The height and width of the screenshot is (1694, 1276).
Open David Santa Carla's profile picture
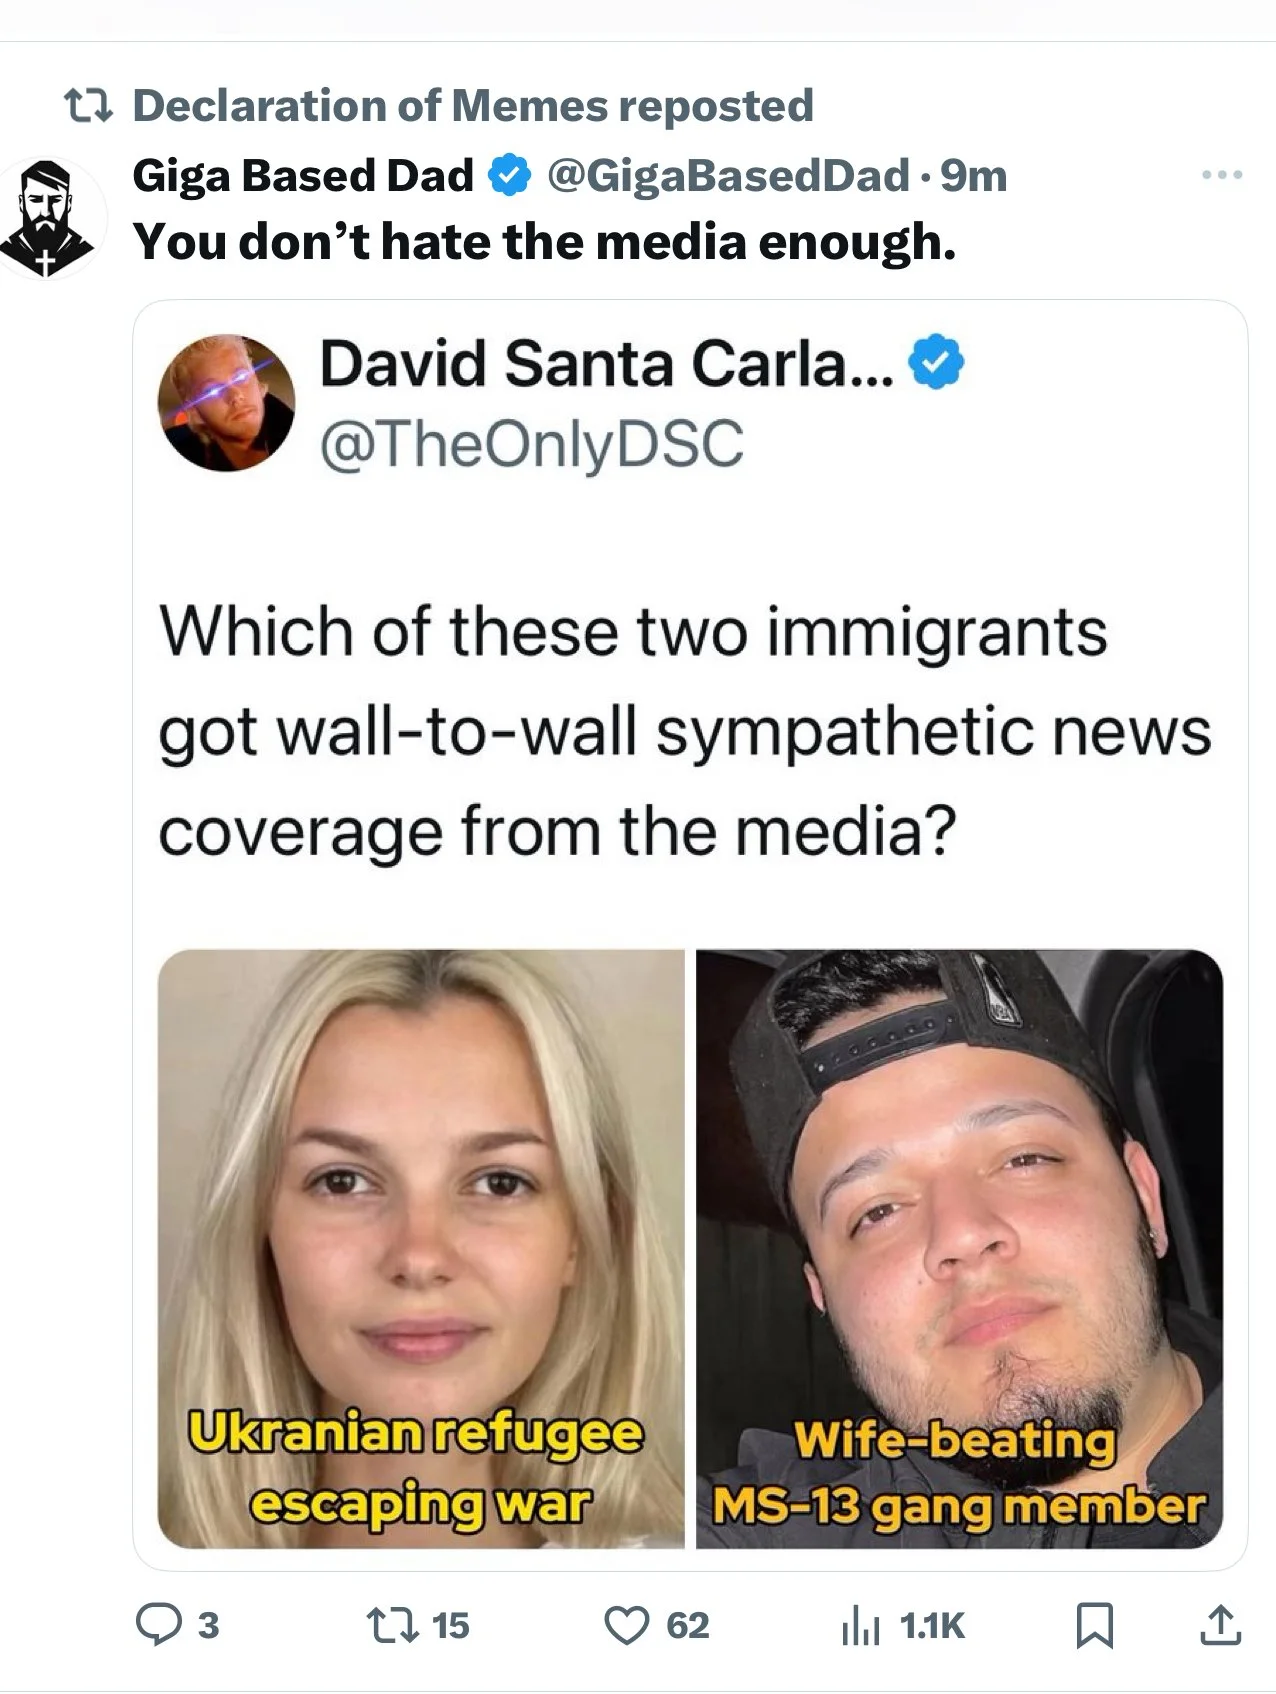coord(227,402)
